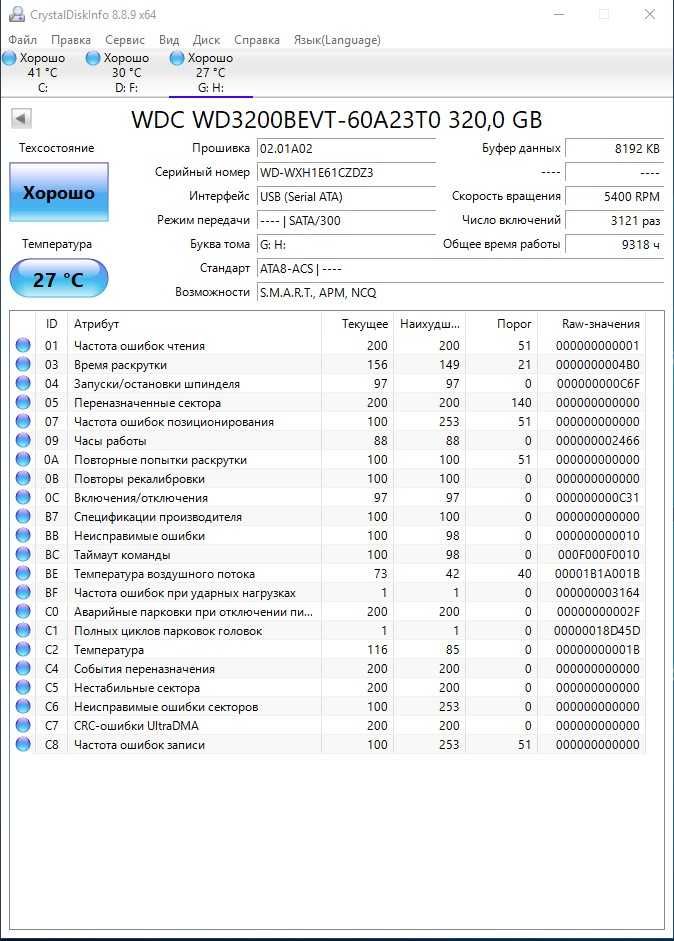The width and height of the screenshot is (674, 941).
Task: Select row Аварийные парковки при отключении
Action: coord(328,612)
